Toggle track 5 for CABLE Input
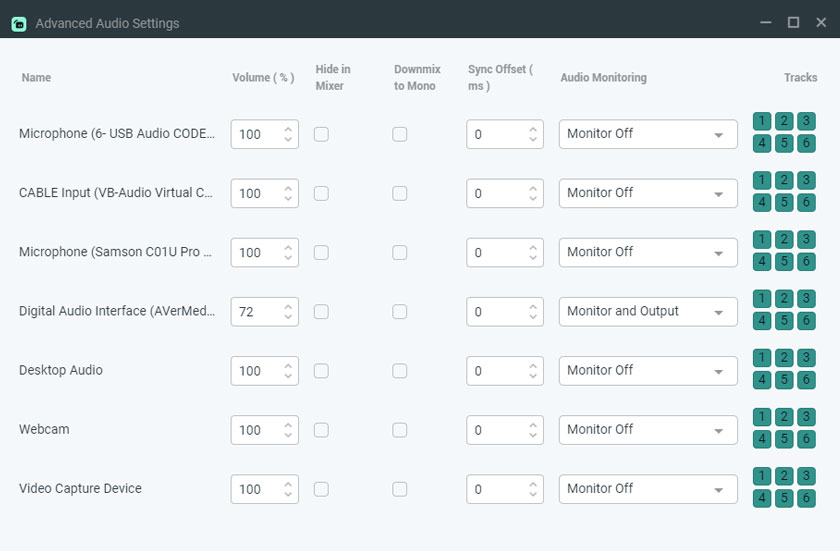Screen dimensions: 840x551 [x=784, y=203]
